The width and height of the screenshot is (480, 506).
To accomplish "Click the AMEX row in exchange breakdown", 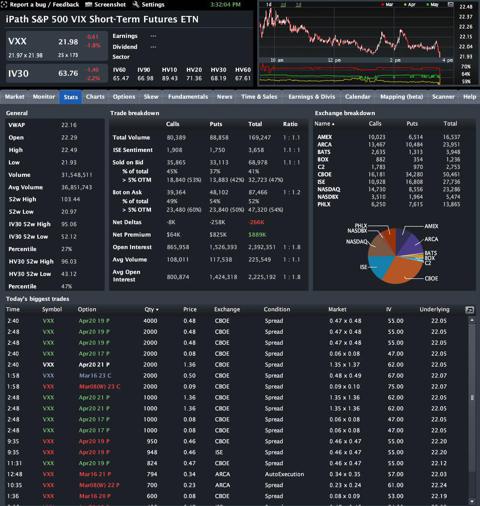I will (388, 137).
